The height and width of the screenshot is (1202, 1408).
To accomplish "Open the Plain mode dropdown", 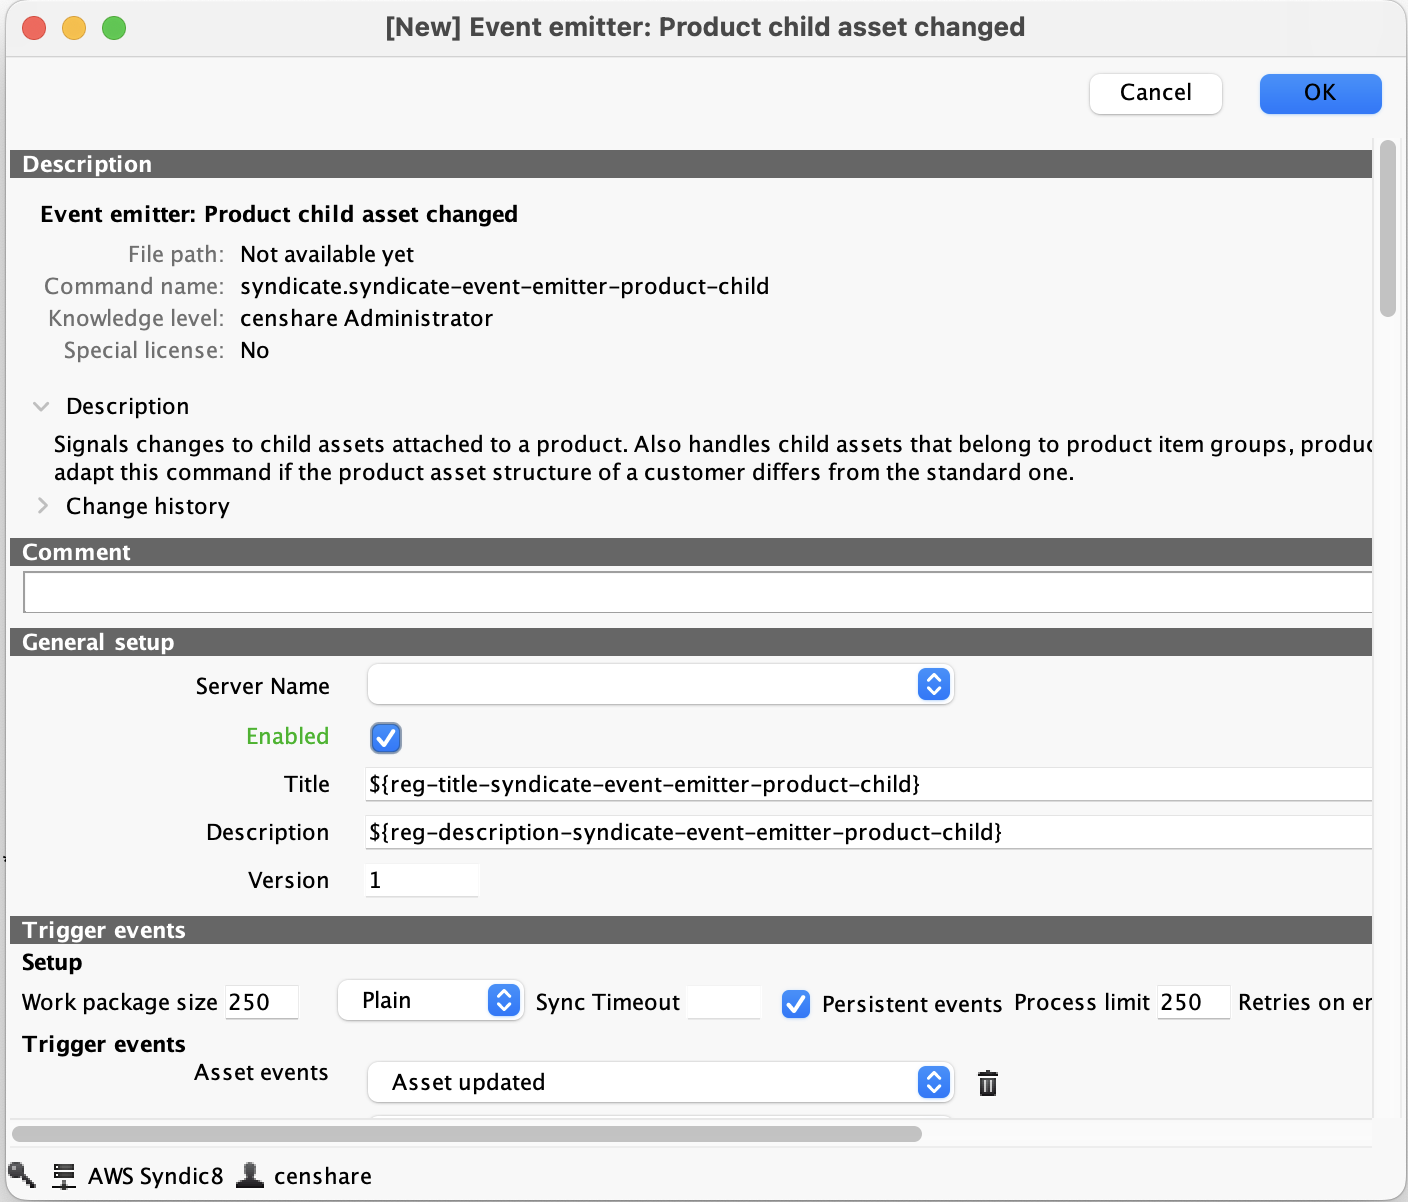I will click(430, 1001).
